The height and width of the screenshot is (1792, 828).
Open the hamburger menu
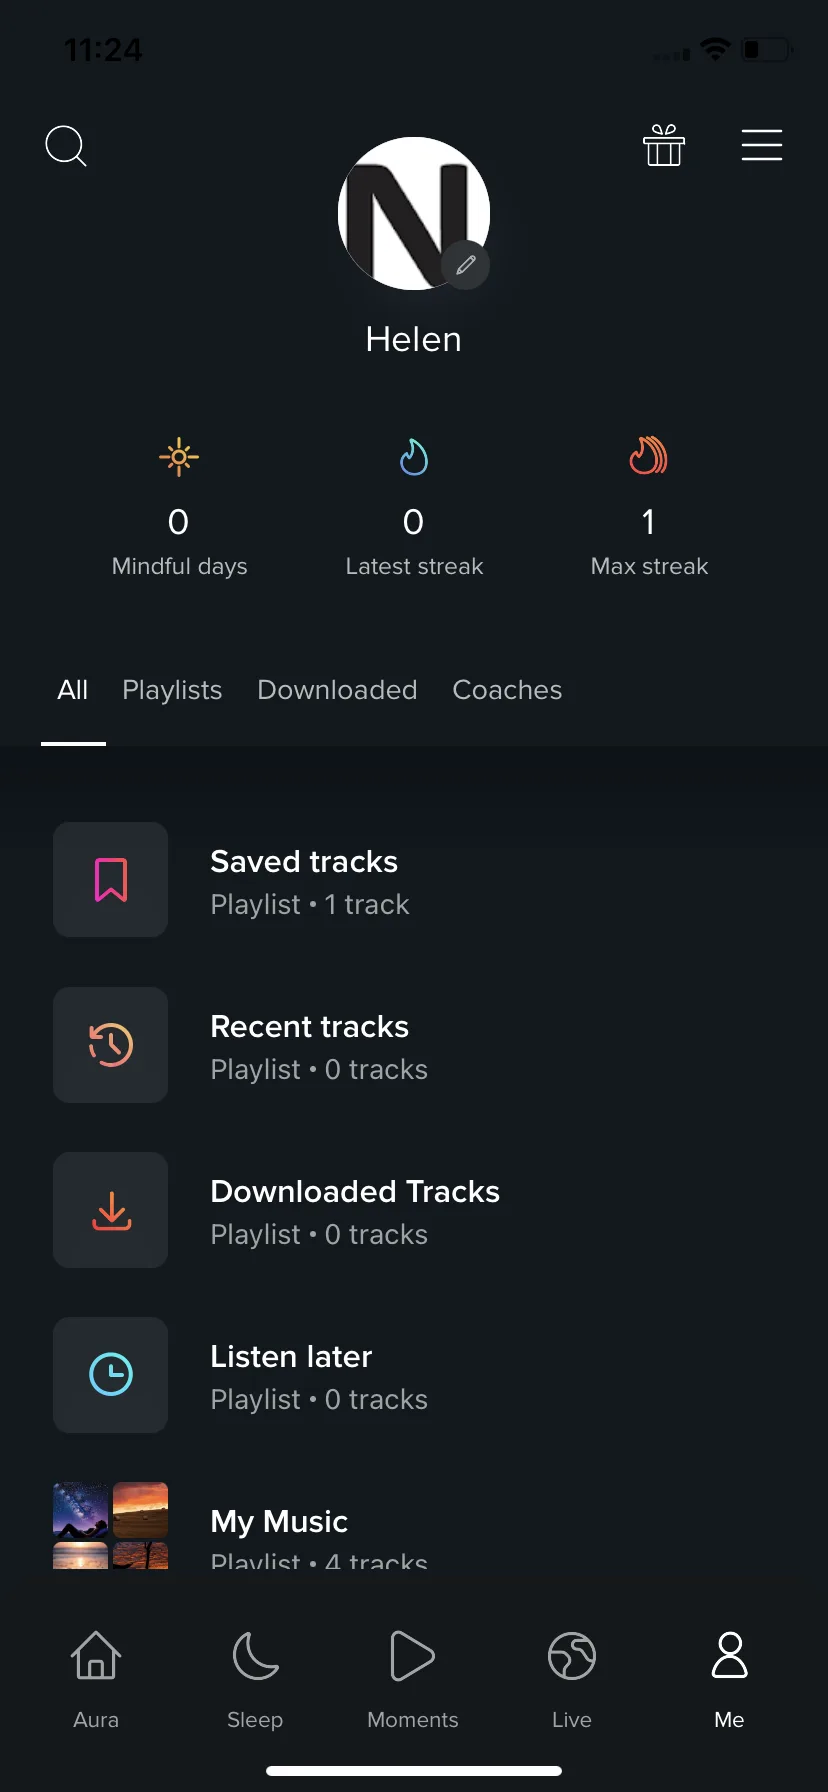(x=762, y=145)
